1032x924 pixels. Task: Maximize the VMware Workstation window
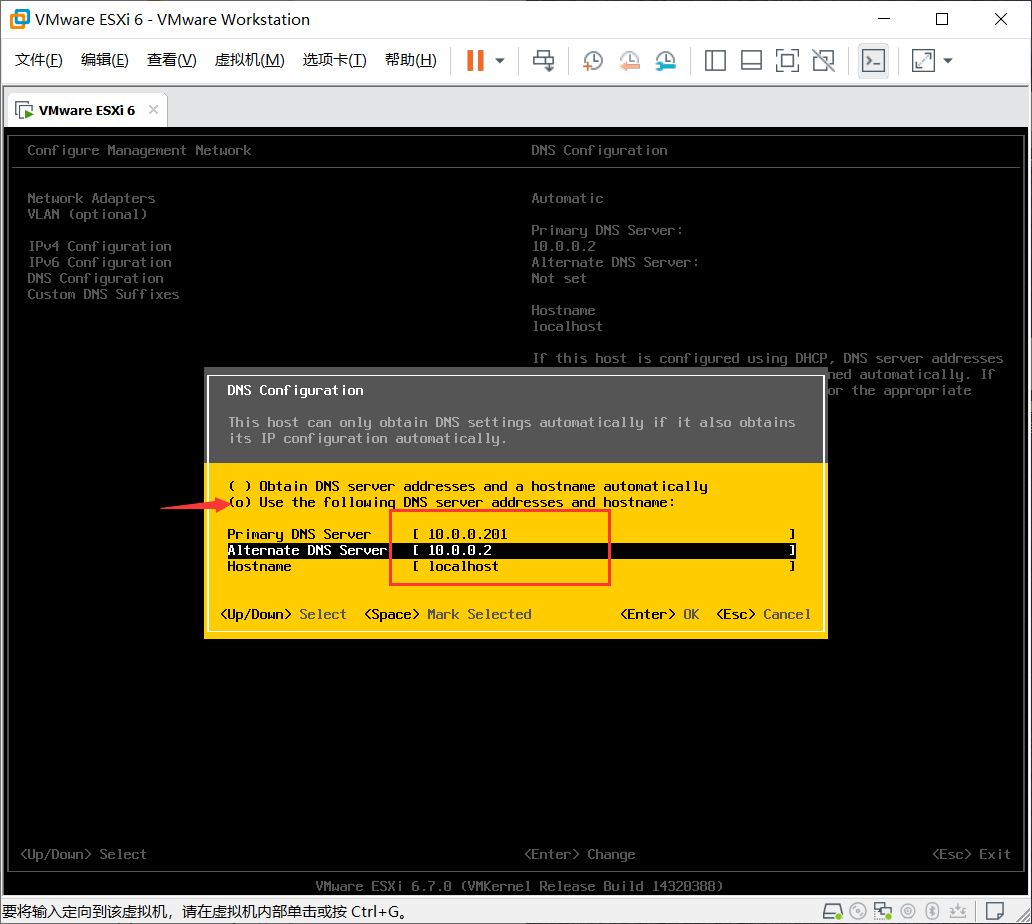tap(942, 19)
